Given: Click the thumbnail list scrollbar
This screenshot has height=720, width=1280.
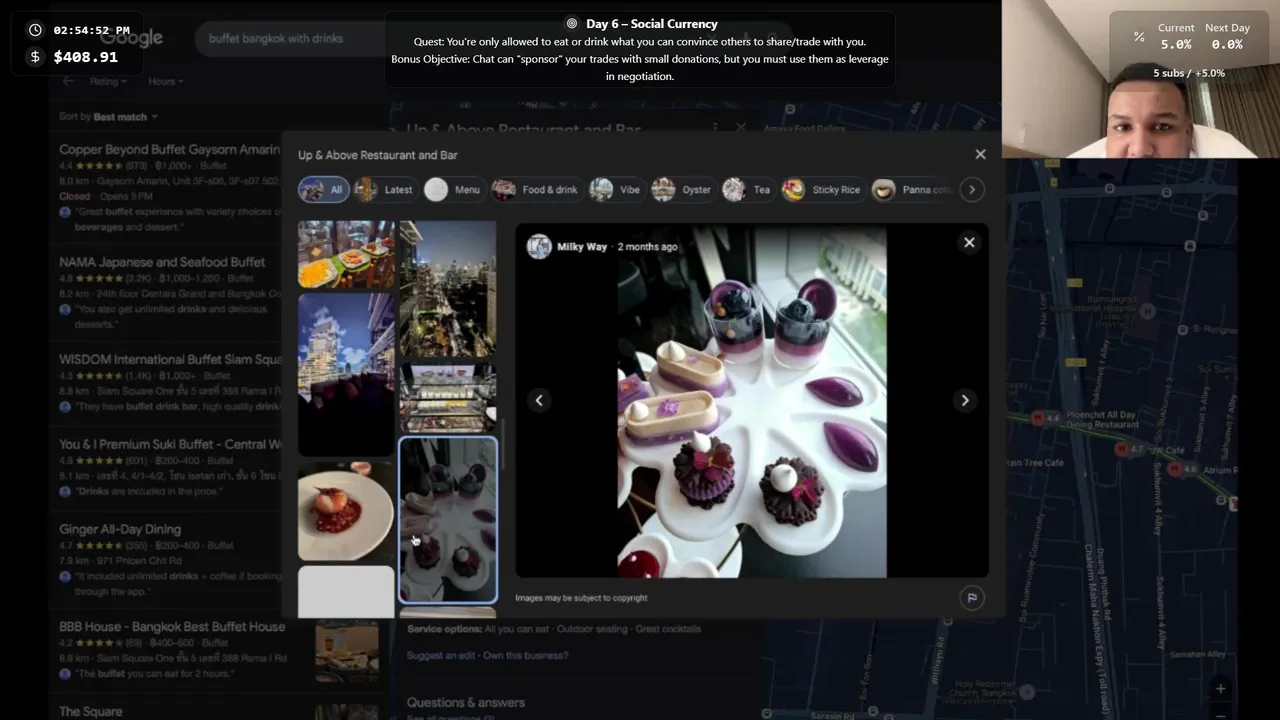Looking at the screenshot, I should click(x=503, y=445).
